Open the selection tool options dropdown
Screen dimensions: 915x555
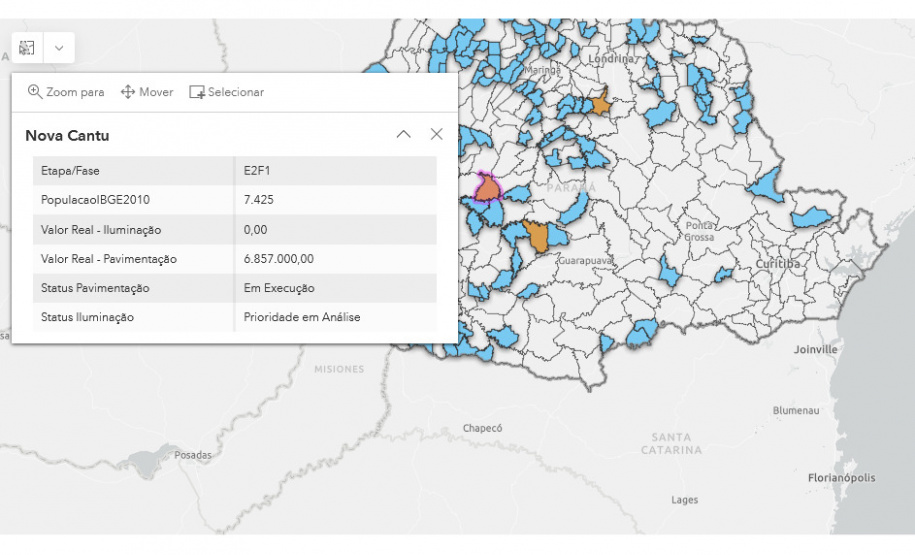tap(59, 48)
